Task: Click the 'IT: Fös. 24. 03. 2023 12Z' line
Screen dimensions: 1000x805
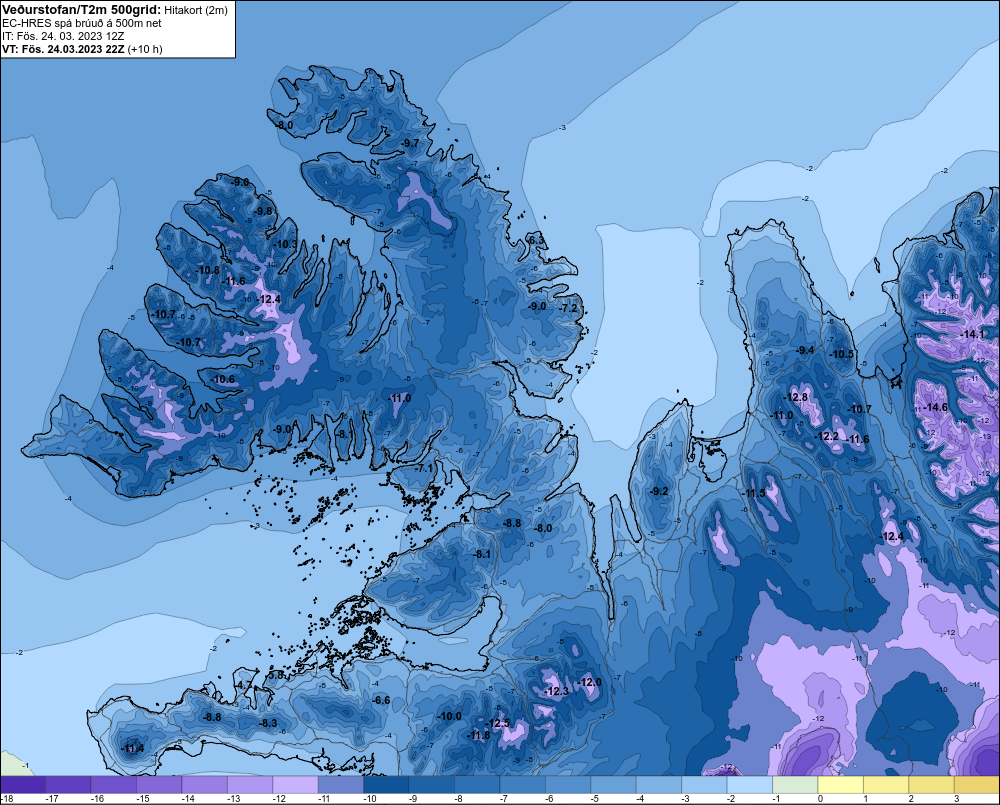Action: point(63,36)
